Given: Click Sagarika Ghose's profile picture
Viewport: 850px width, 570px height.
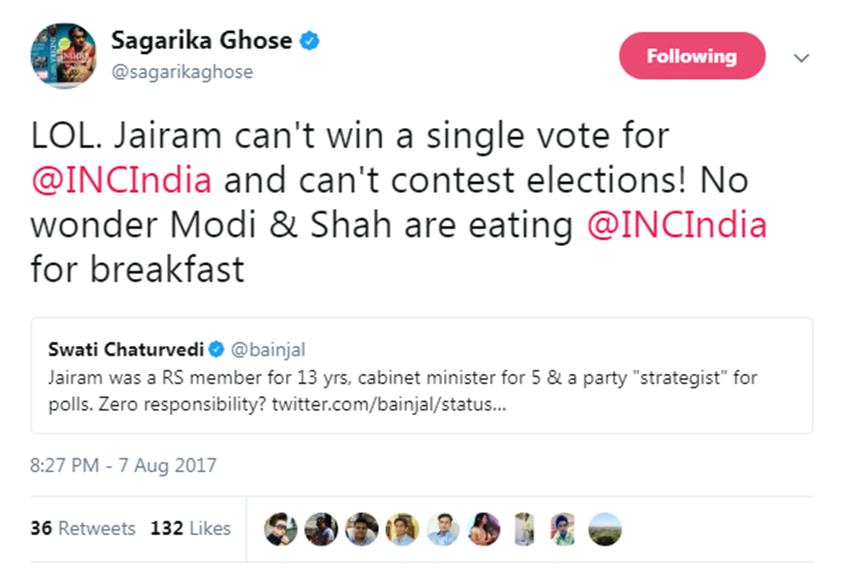Looking at the screenshot, I should [x=62, y=56].
